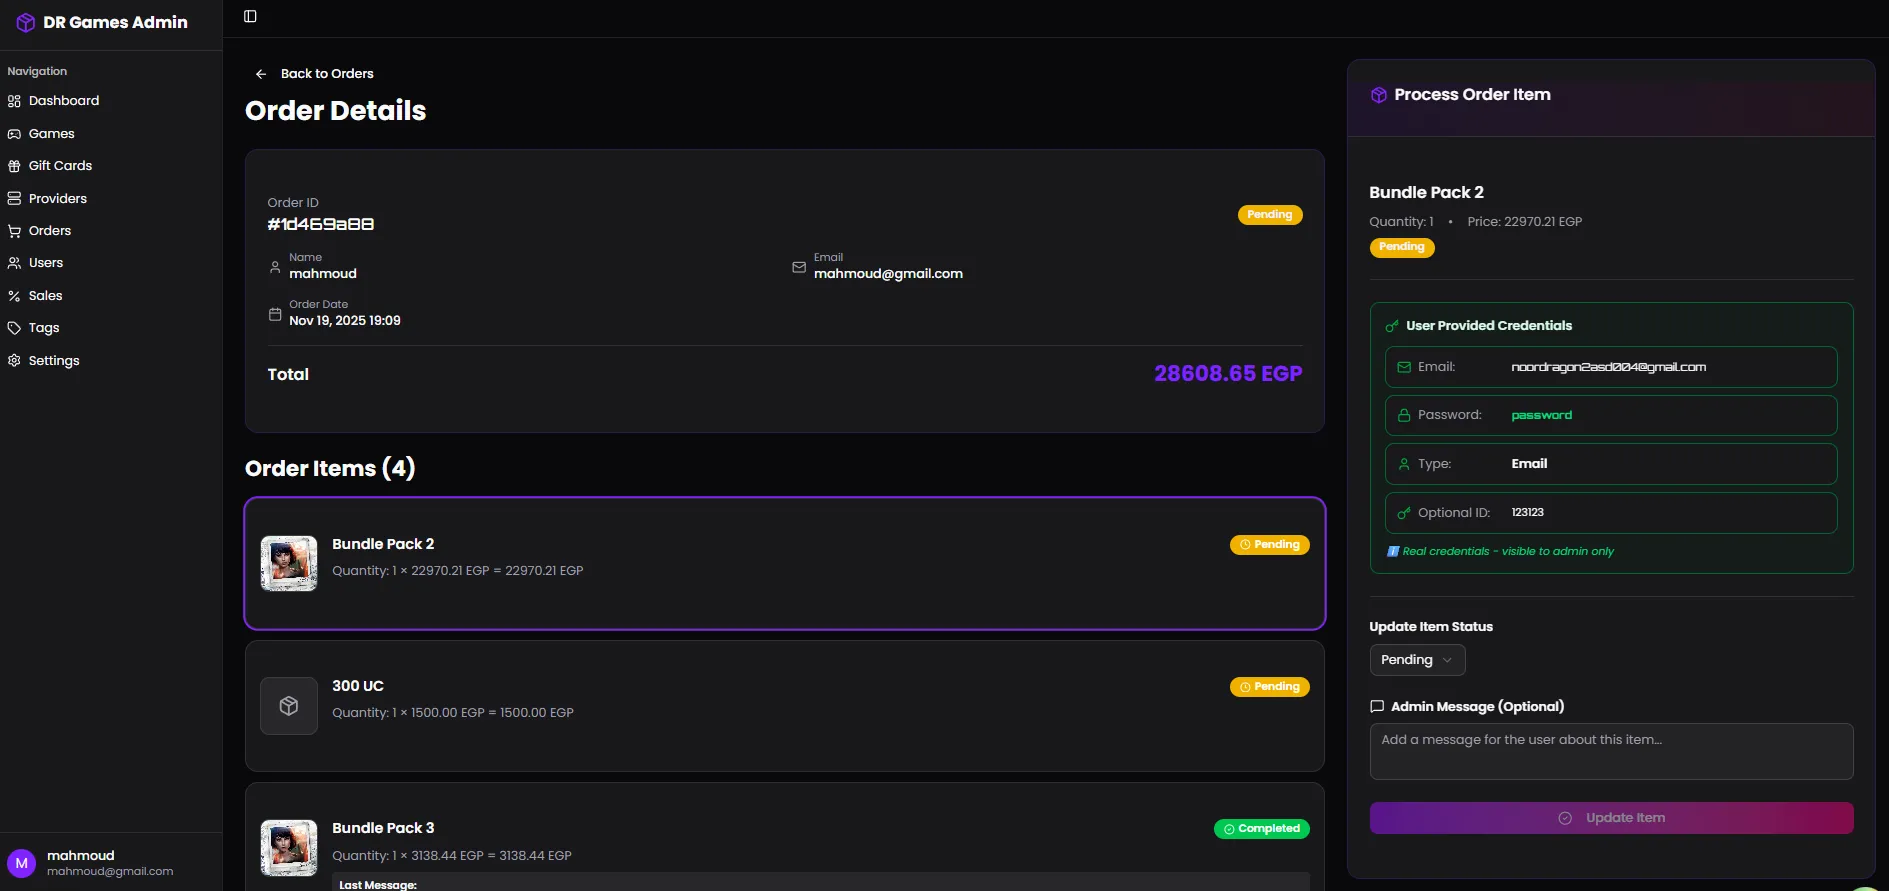Click the Sales percent icon

pos(14,296)
